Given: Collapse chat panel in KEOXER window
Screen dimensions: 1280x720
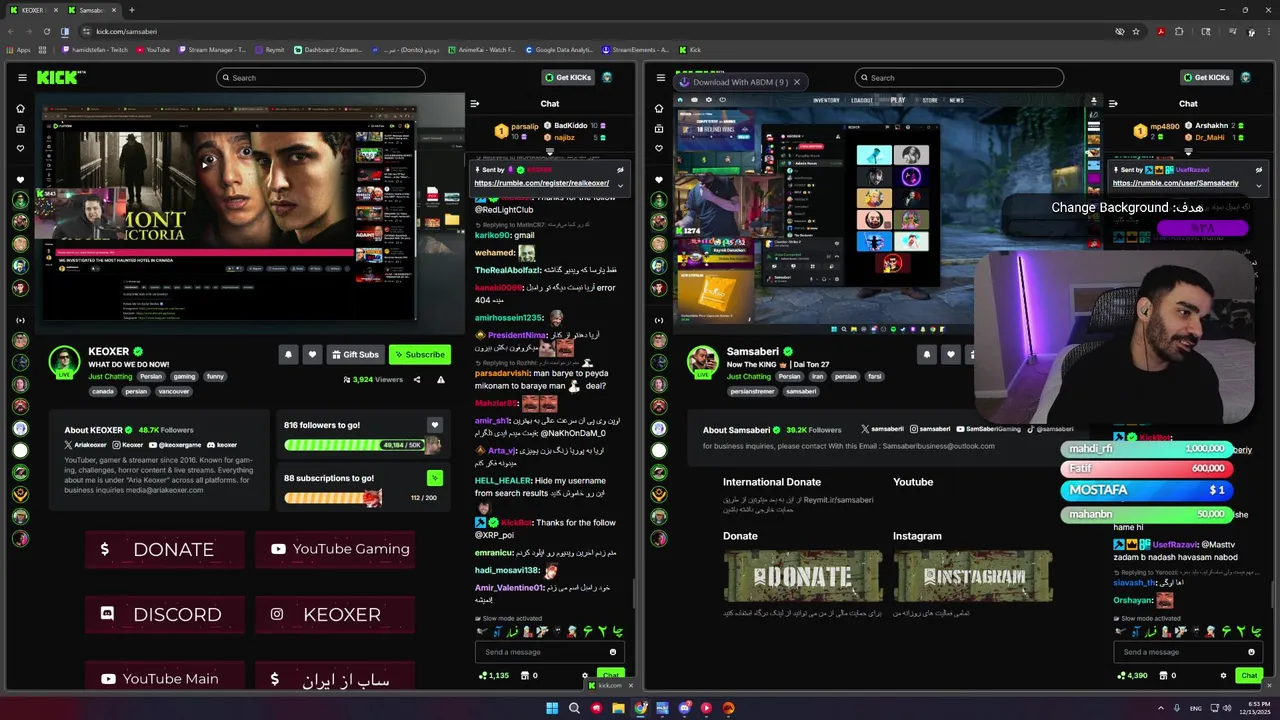Looking at the screenshot, I should [475, 103].
